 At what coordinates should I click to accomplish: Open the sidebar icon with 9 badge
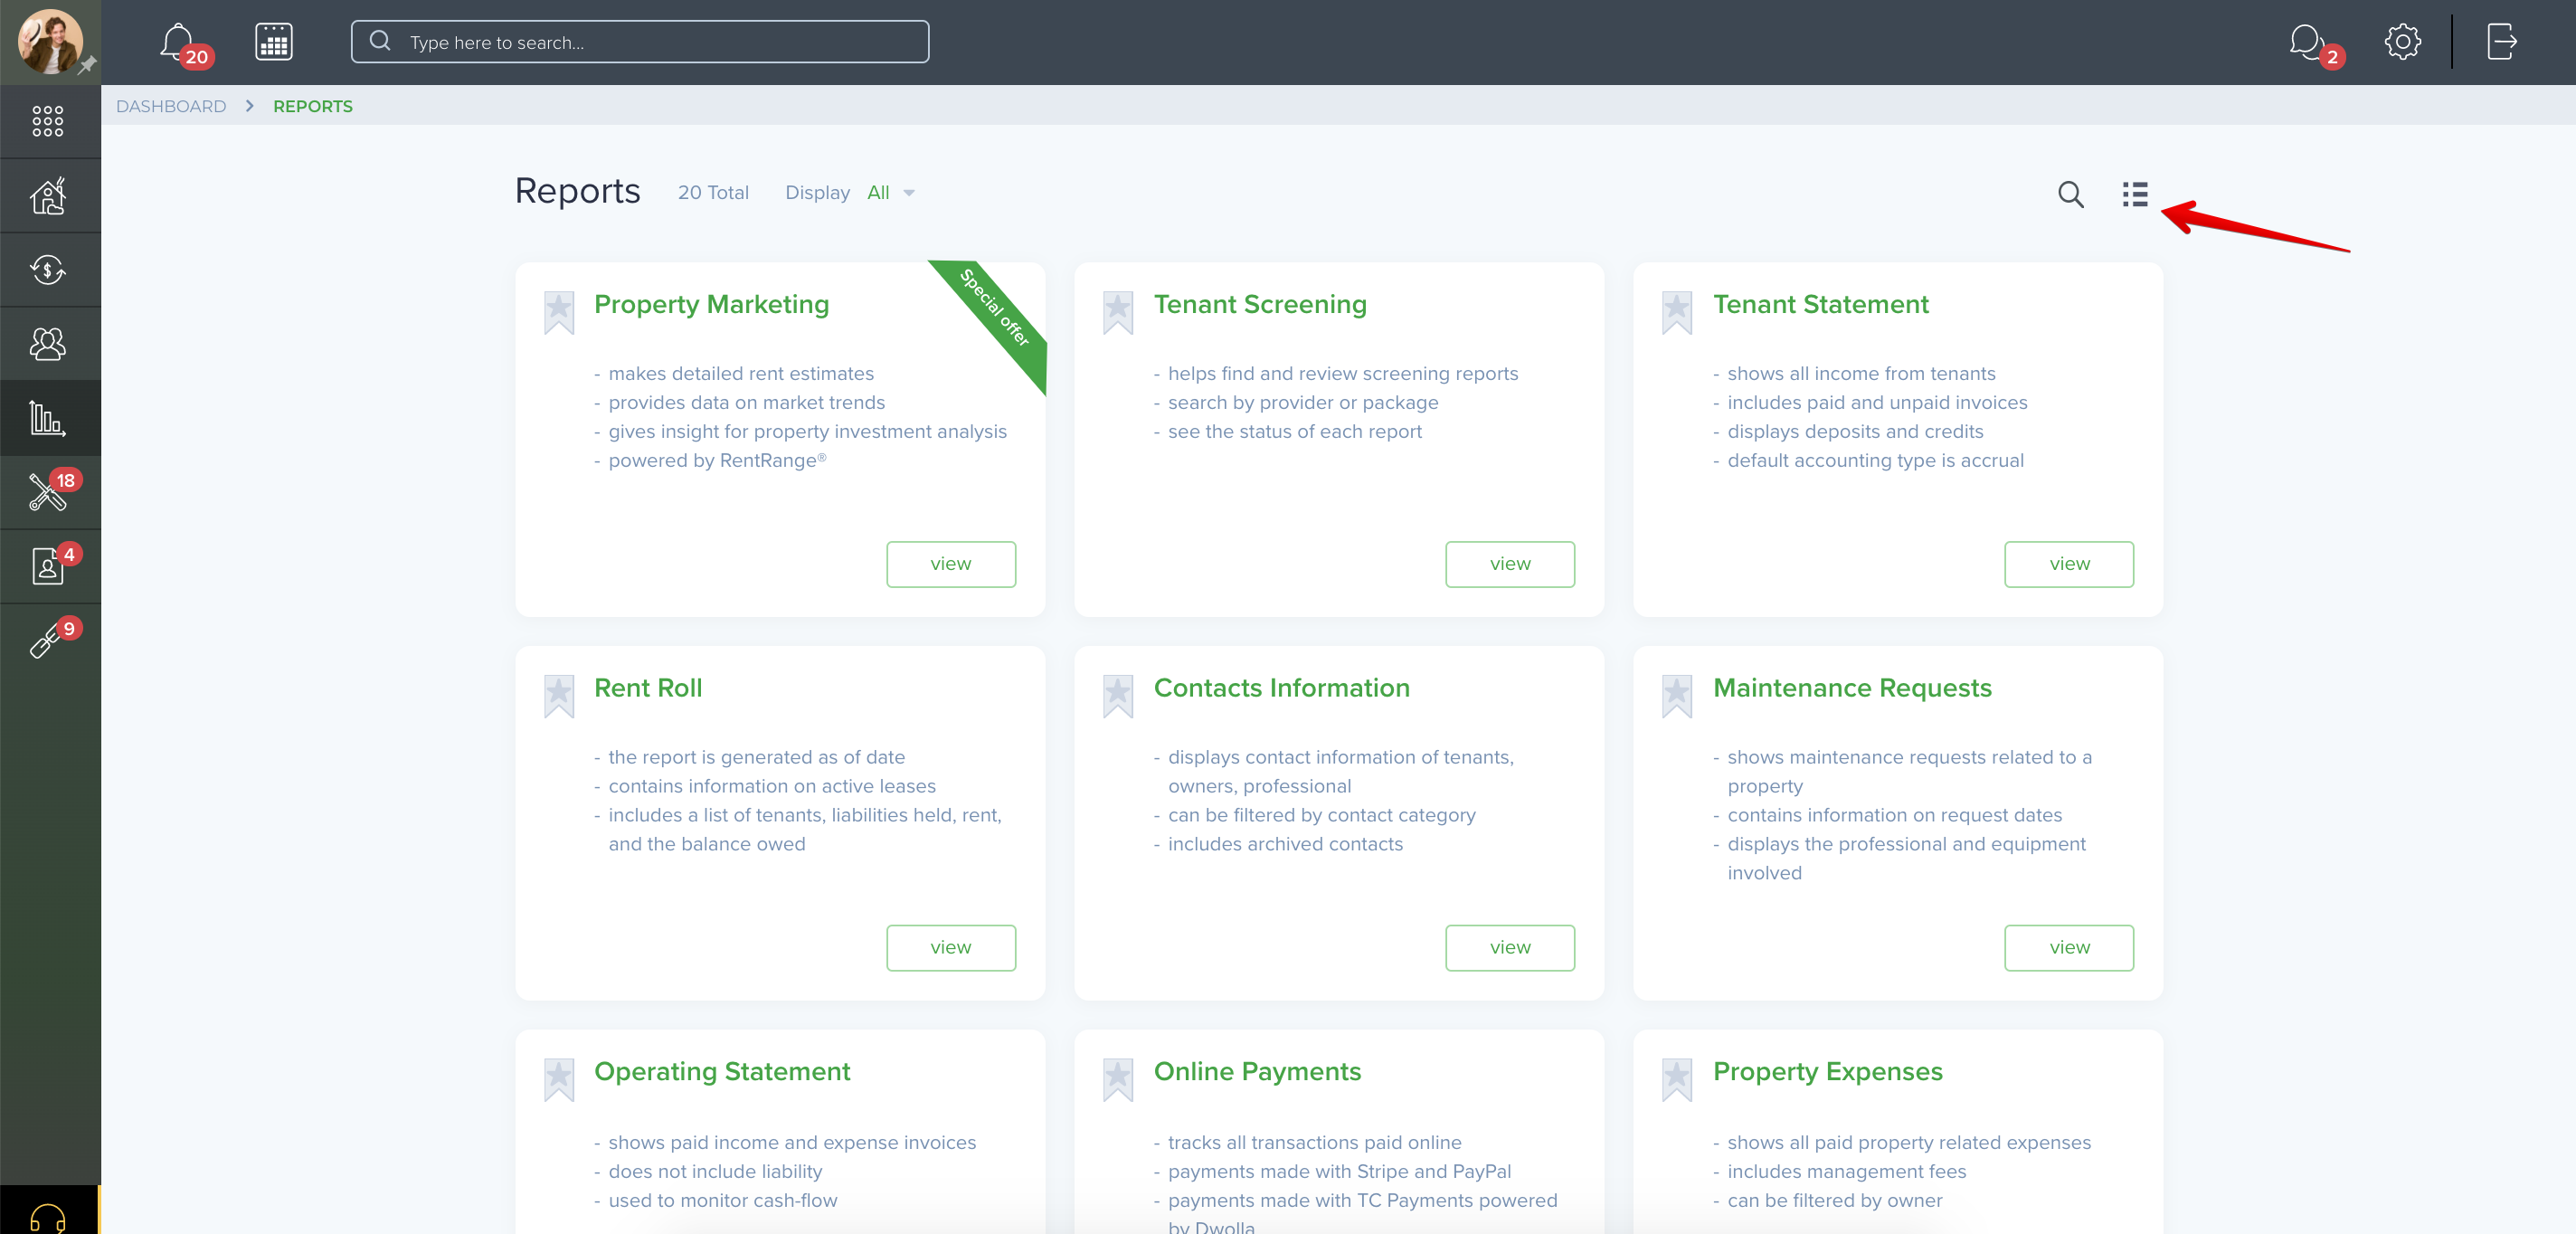[x=46, y=640]
